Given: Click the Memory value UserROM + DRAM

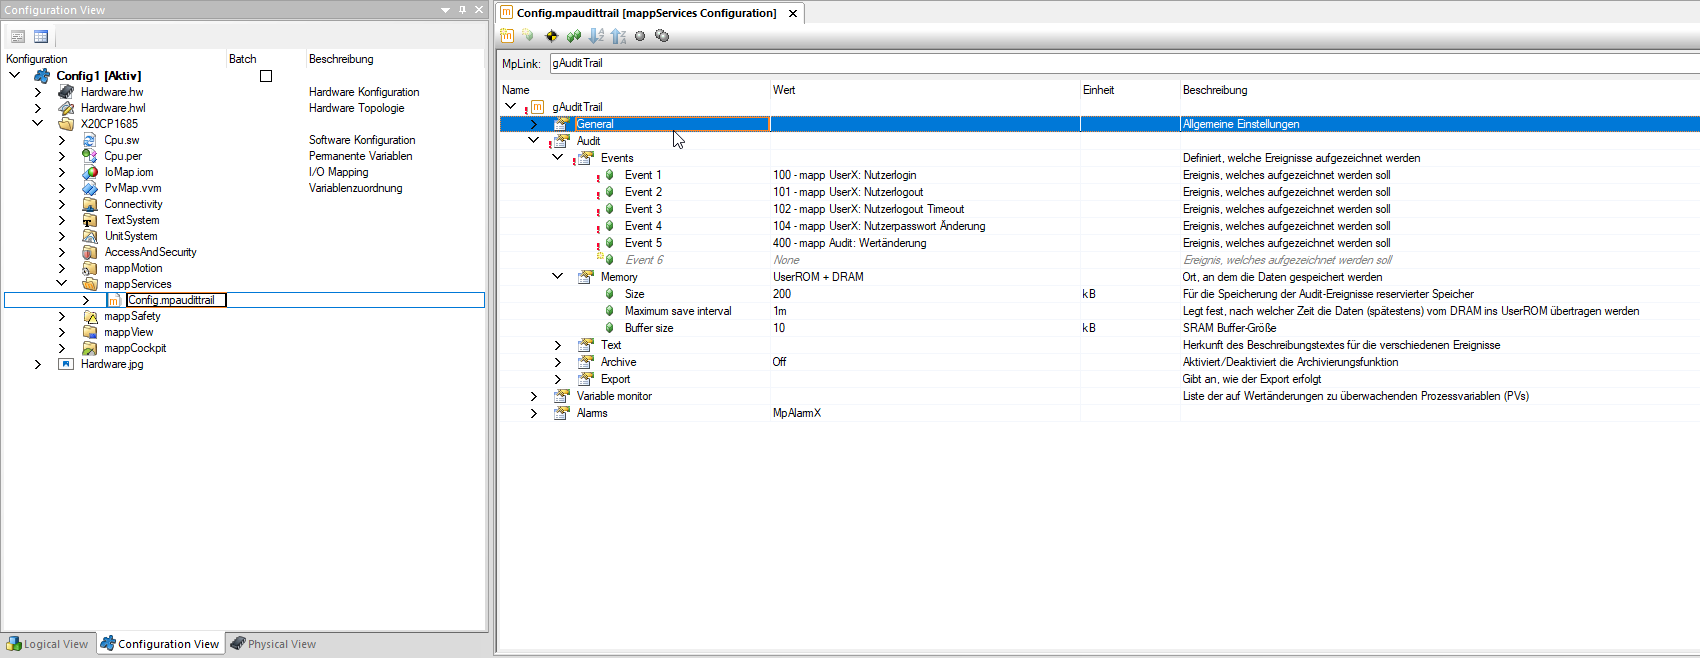Looking at the screenshot, I should click(x=818, y=277).
